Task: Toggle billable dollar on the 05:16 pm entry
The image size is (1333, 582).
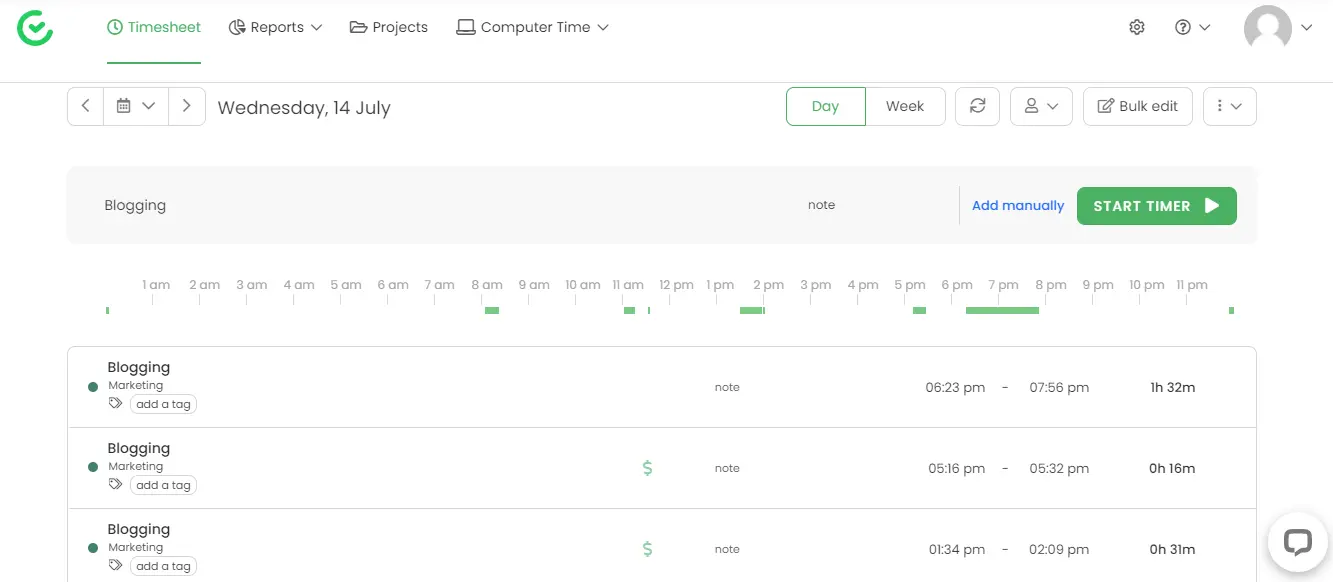Action: click(647, 467)
